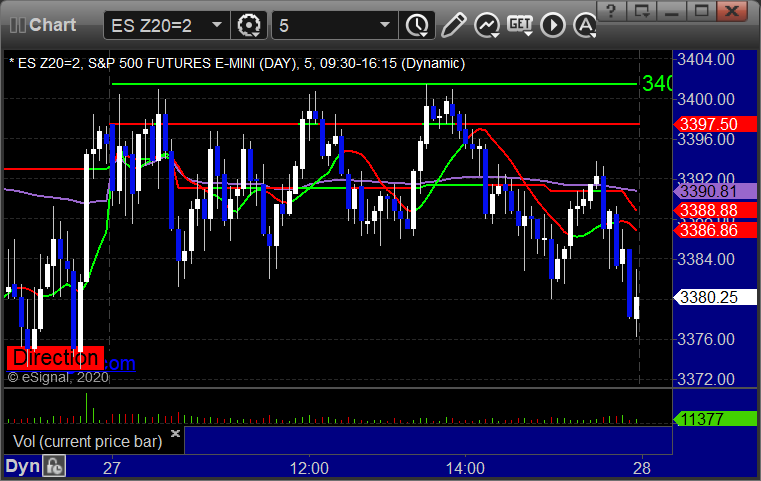Click the 14:00 time axis label
Viewport: 761px width, 481px height.
tap(465, 468)
